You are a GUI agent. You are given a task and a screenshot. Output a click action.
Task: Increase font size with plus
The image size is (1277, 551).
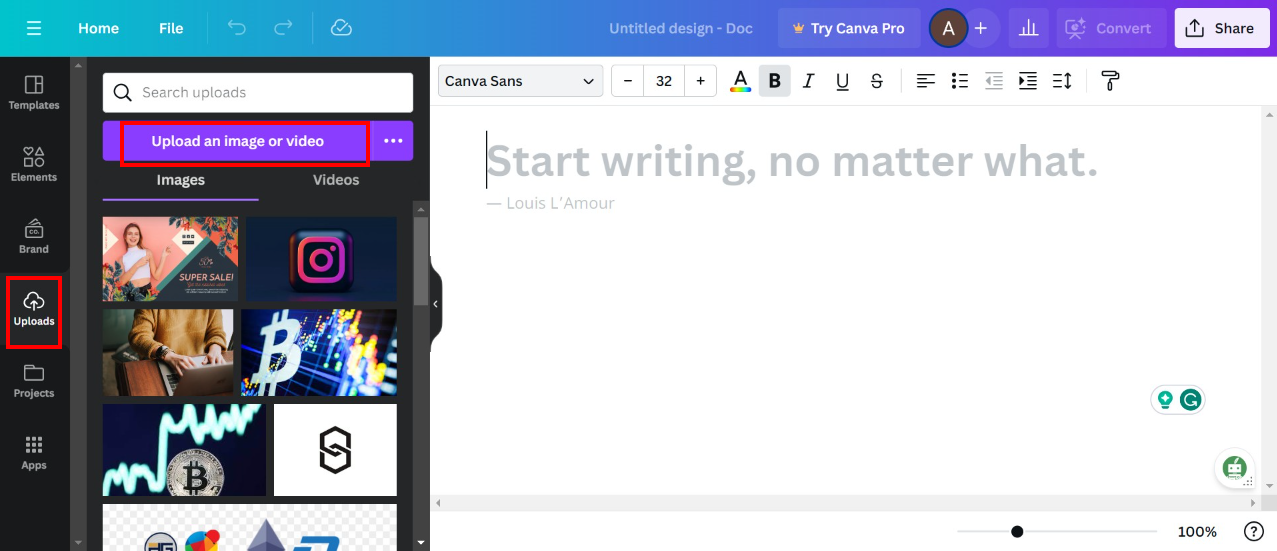tap(700, 81)
